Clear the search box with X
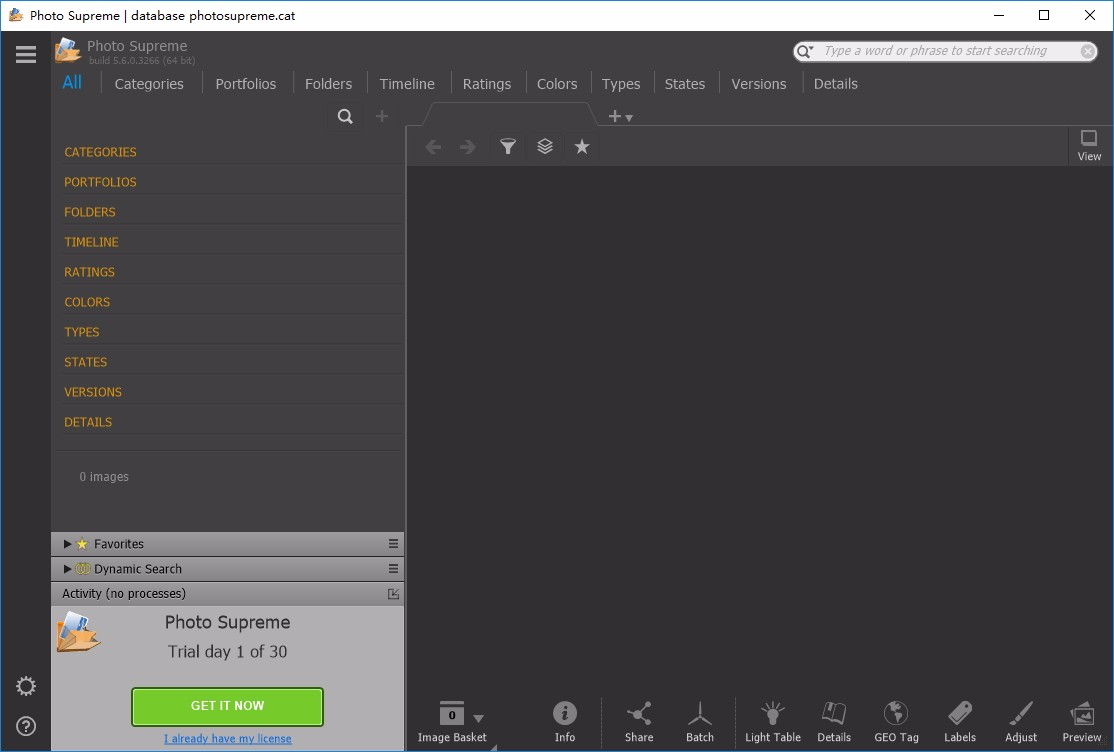This screenshot has width=1114, height=752. click(1087, 51)
